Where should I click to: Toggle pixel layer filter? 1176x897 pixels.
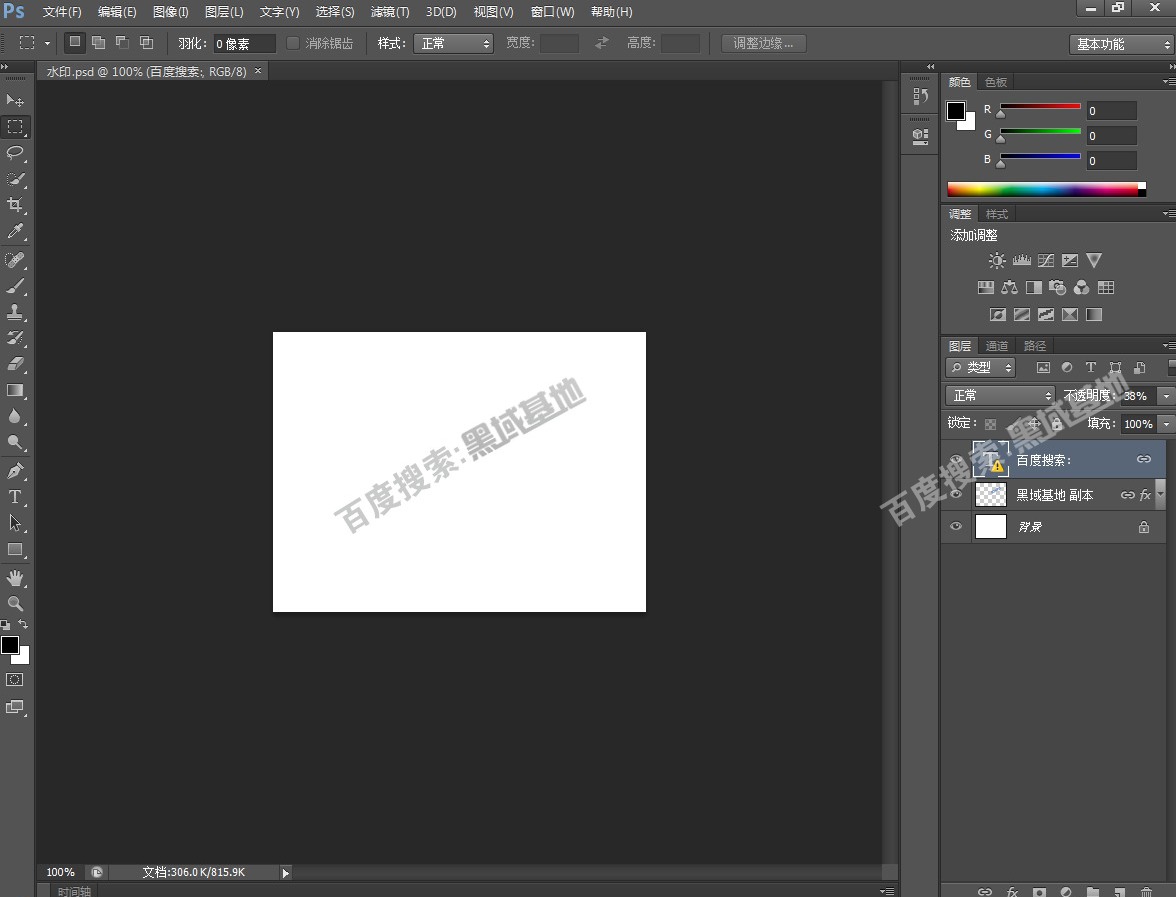1042,368
